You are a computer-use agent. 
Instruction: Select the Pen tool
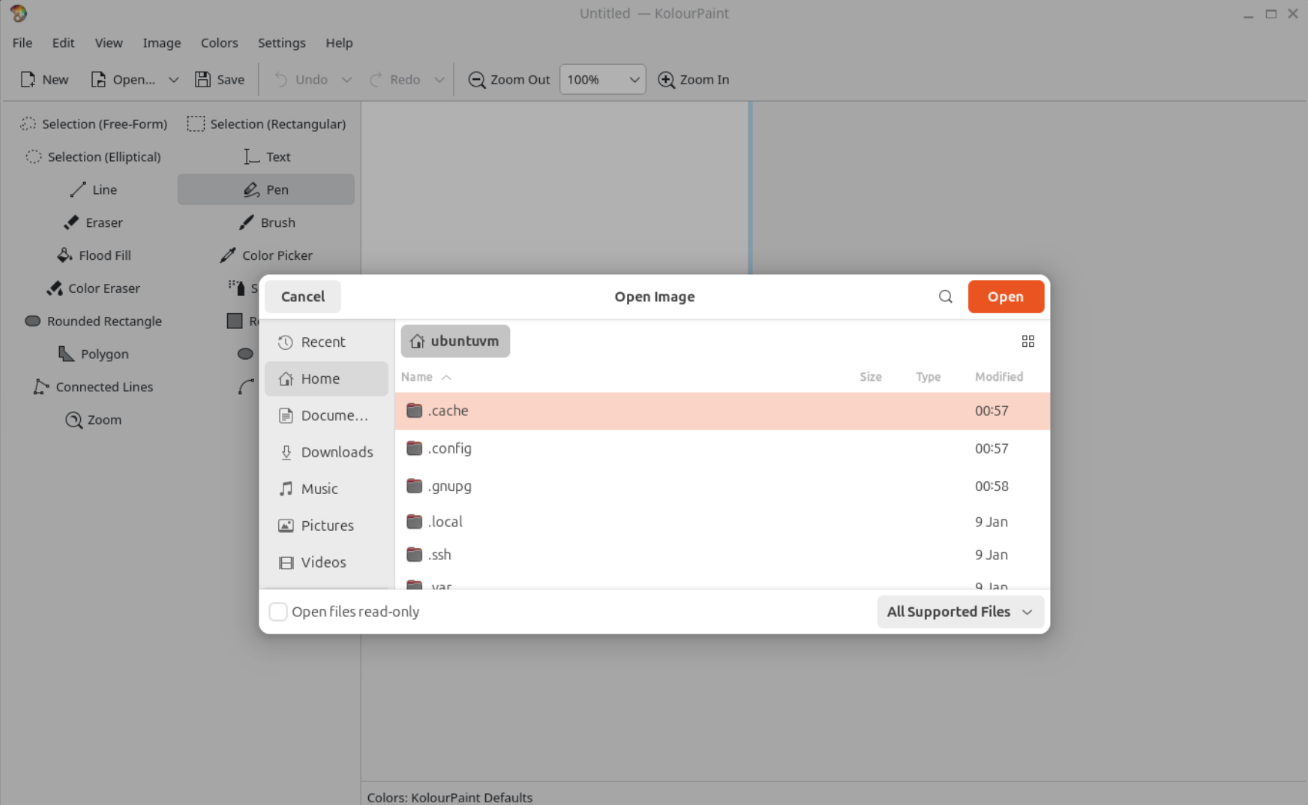click(266, 190)
